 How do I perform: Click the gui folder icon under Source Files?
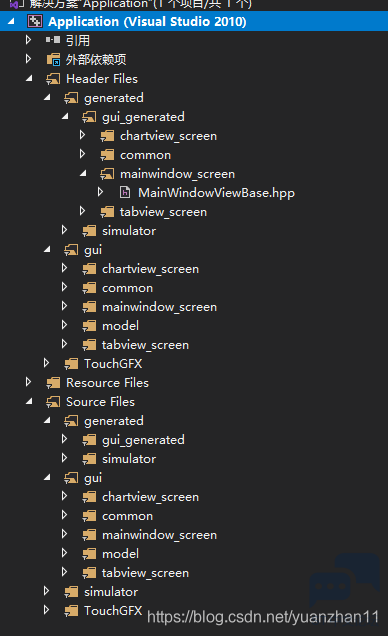71,477
